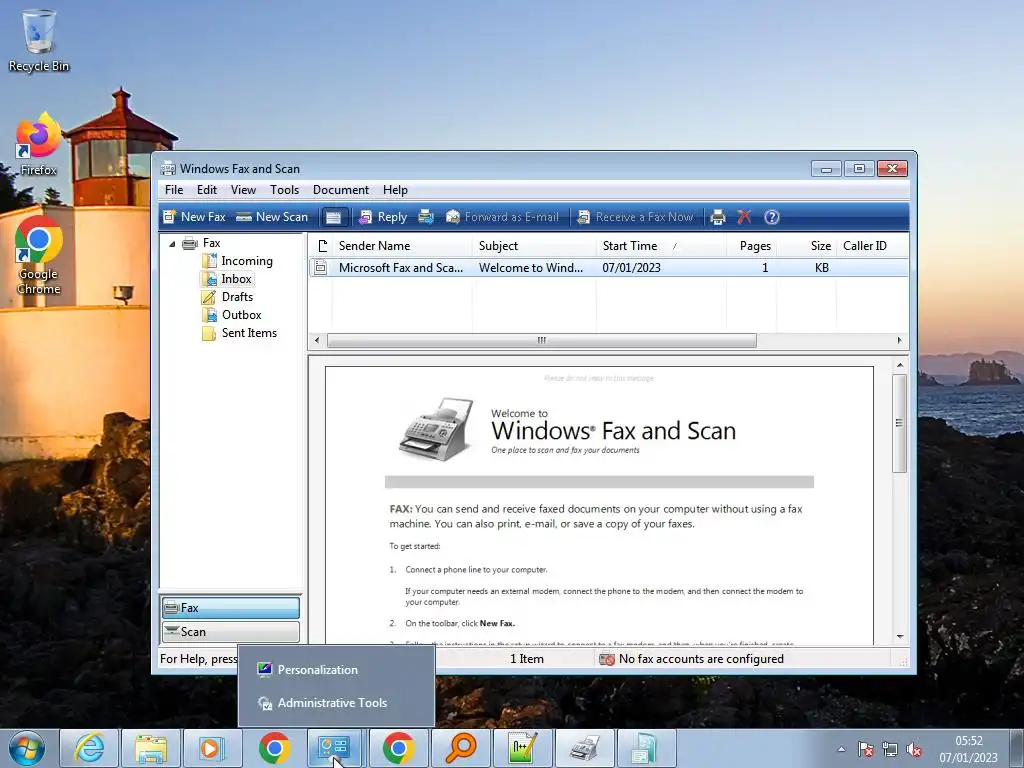Click the Reply toolbar button

(x=383, y=217)
